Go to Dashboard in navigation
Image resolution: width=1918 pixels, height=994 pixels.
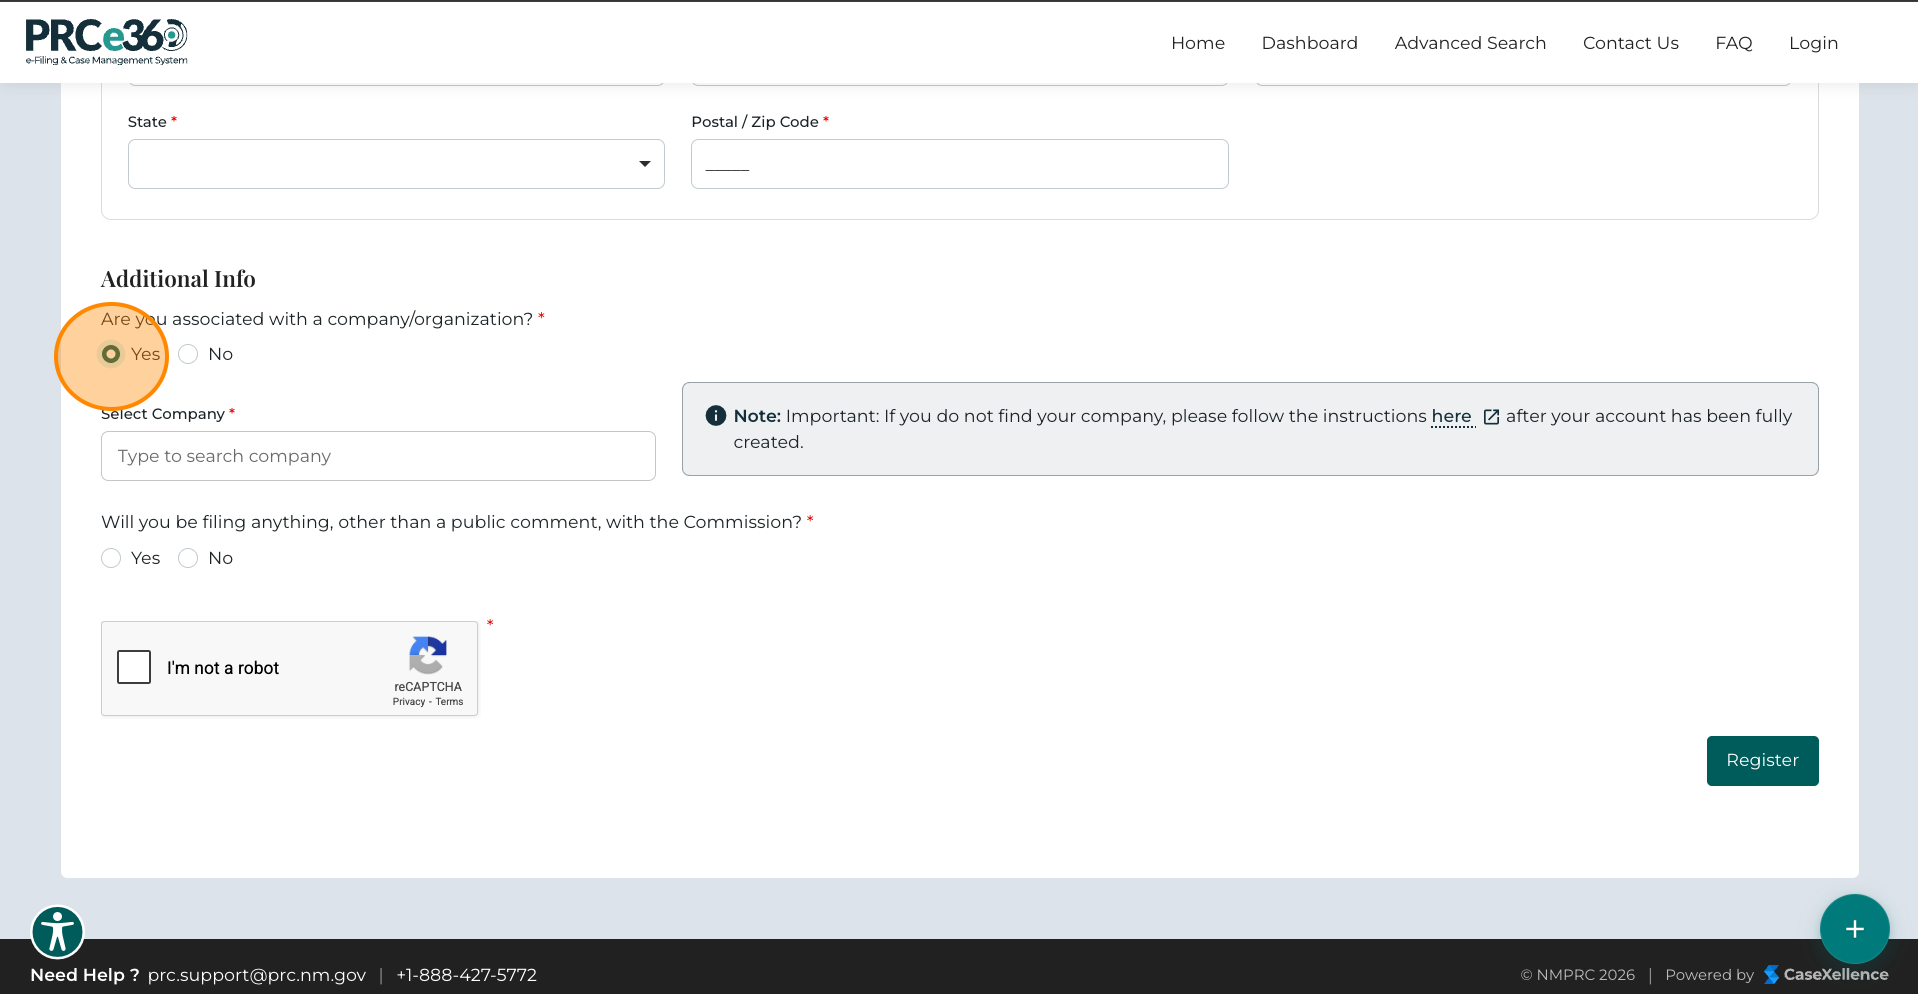(1309, 43)
